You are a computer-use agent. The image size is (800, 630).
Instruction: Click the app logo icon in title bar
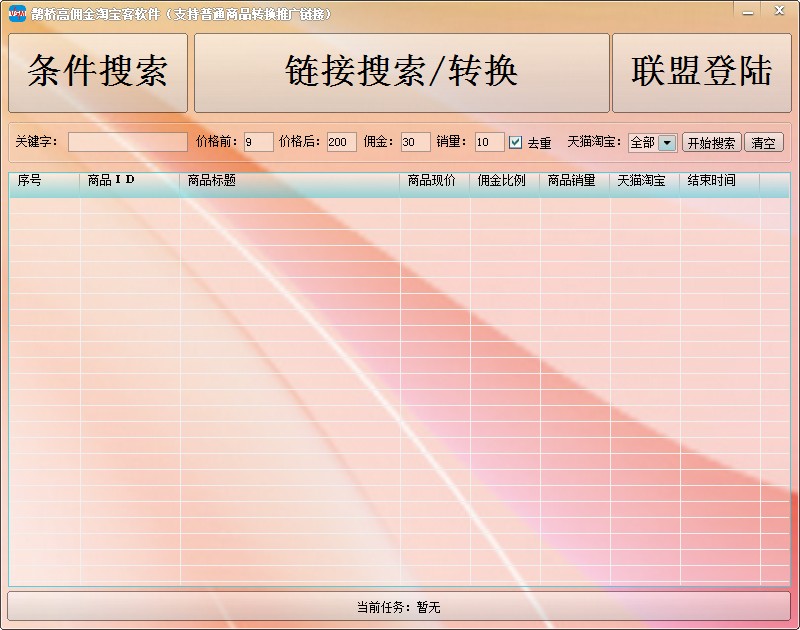tap(16, 14)
